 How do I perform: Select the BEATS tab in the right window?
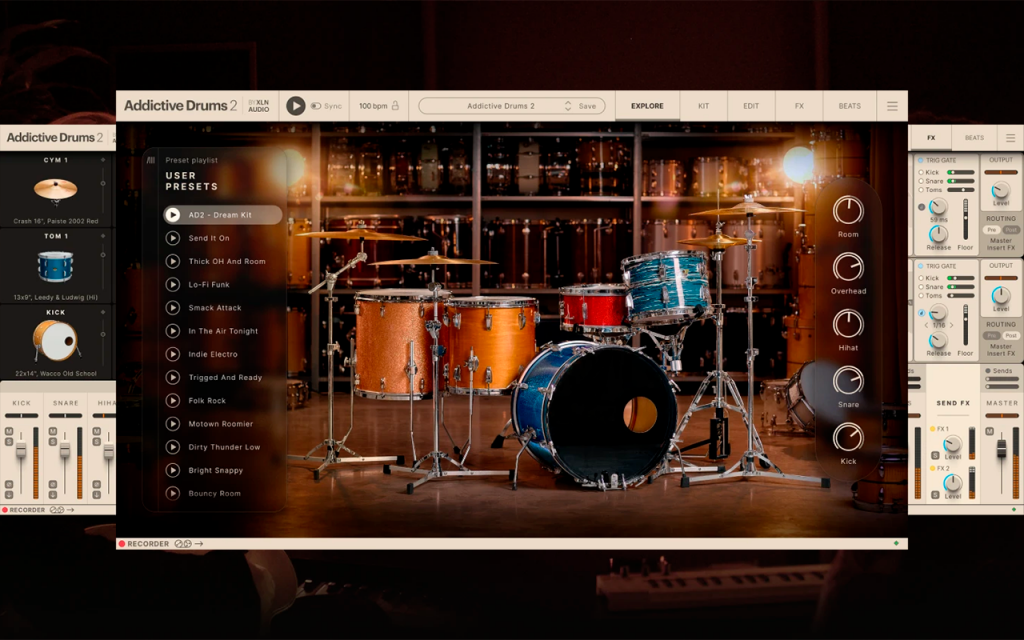[x=974, y=138]
